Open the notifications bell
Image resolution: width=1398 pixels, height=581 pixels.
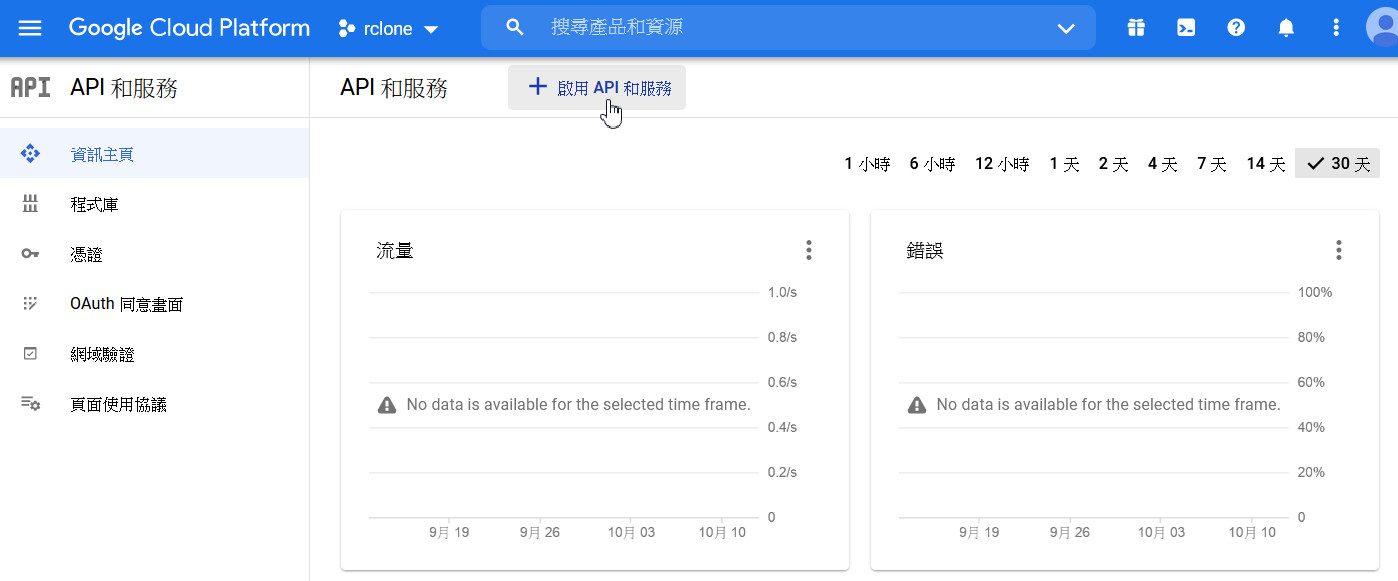click(x=1286, y=28)
